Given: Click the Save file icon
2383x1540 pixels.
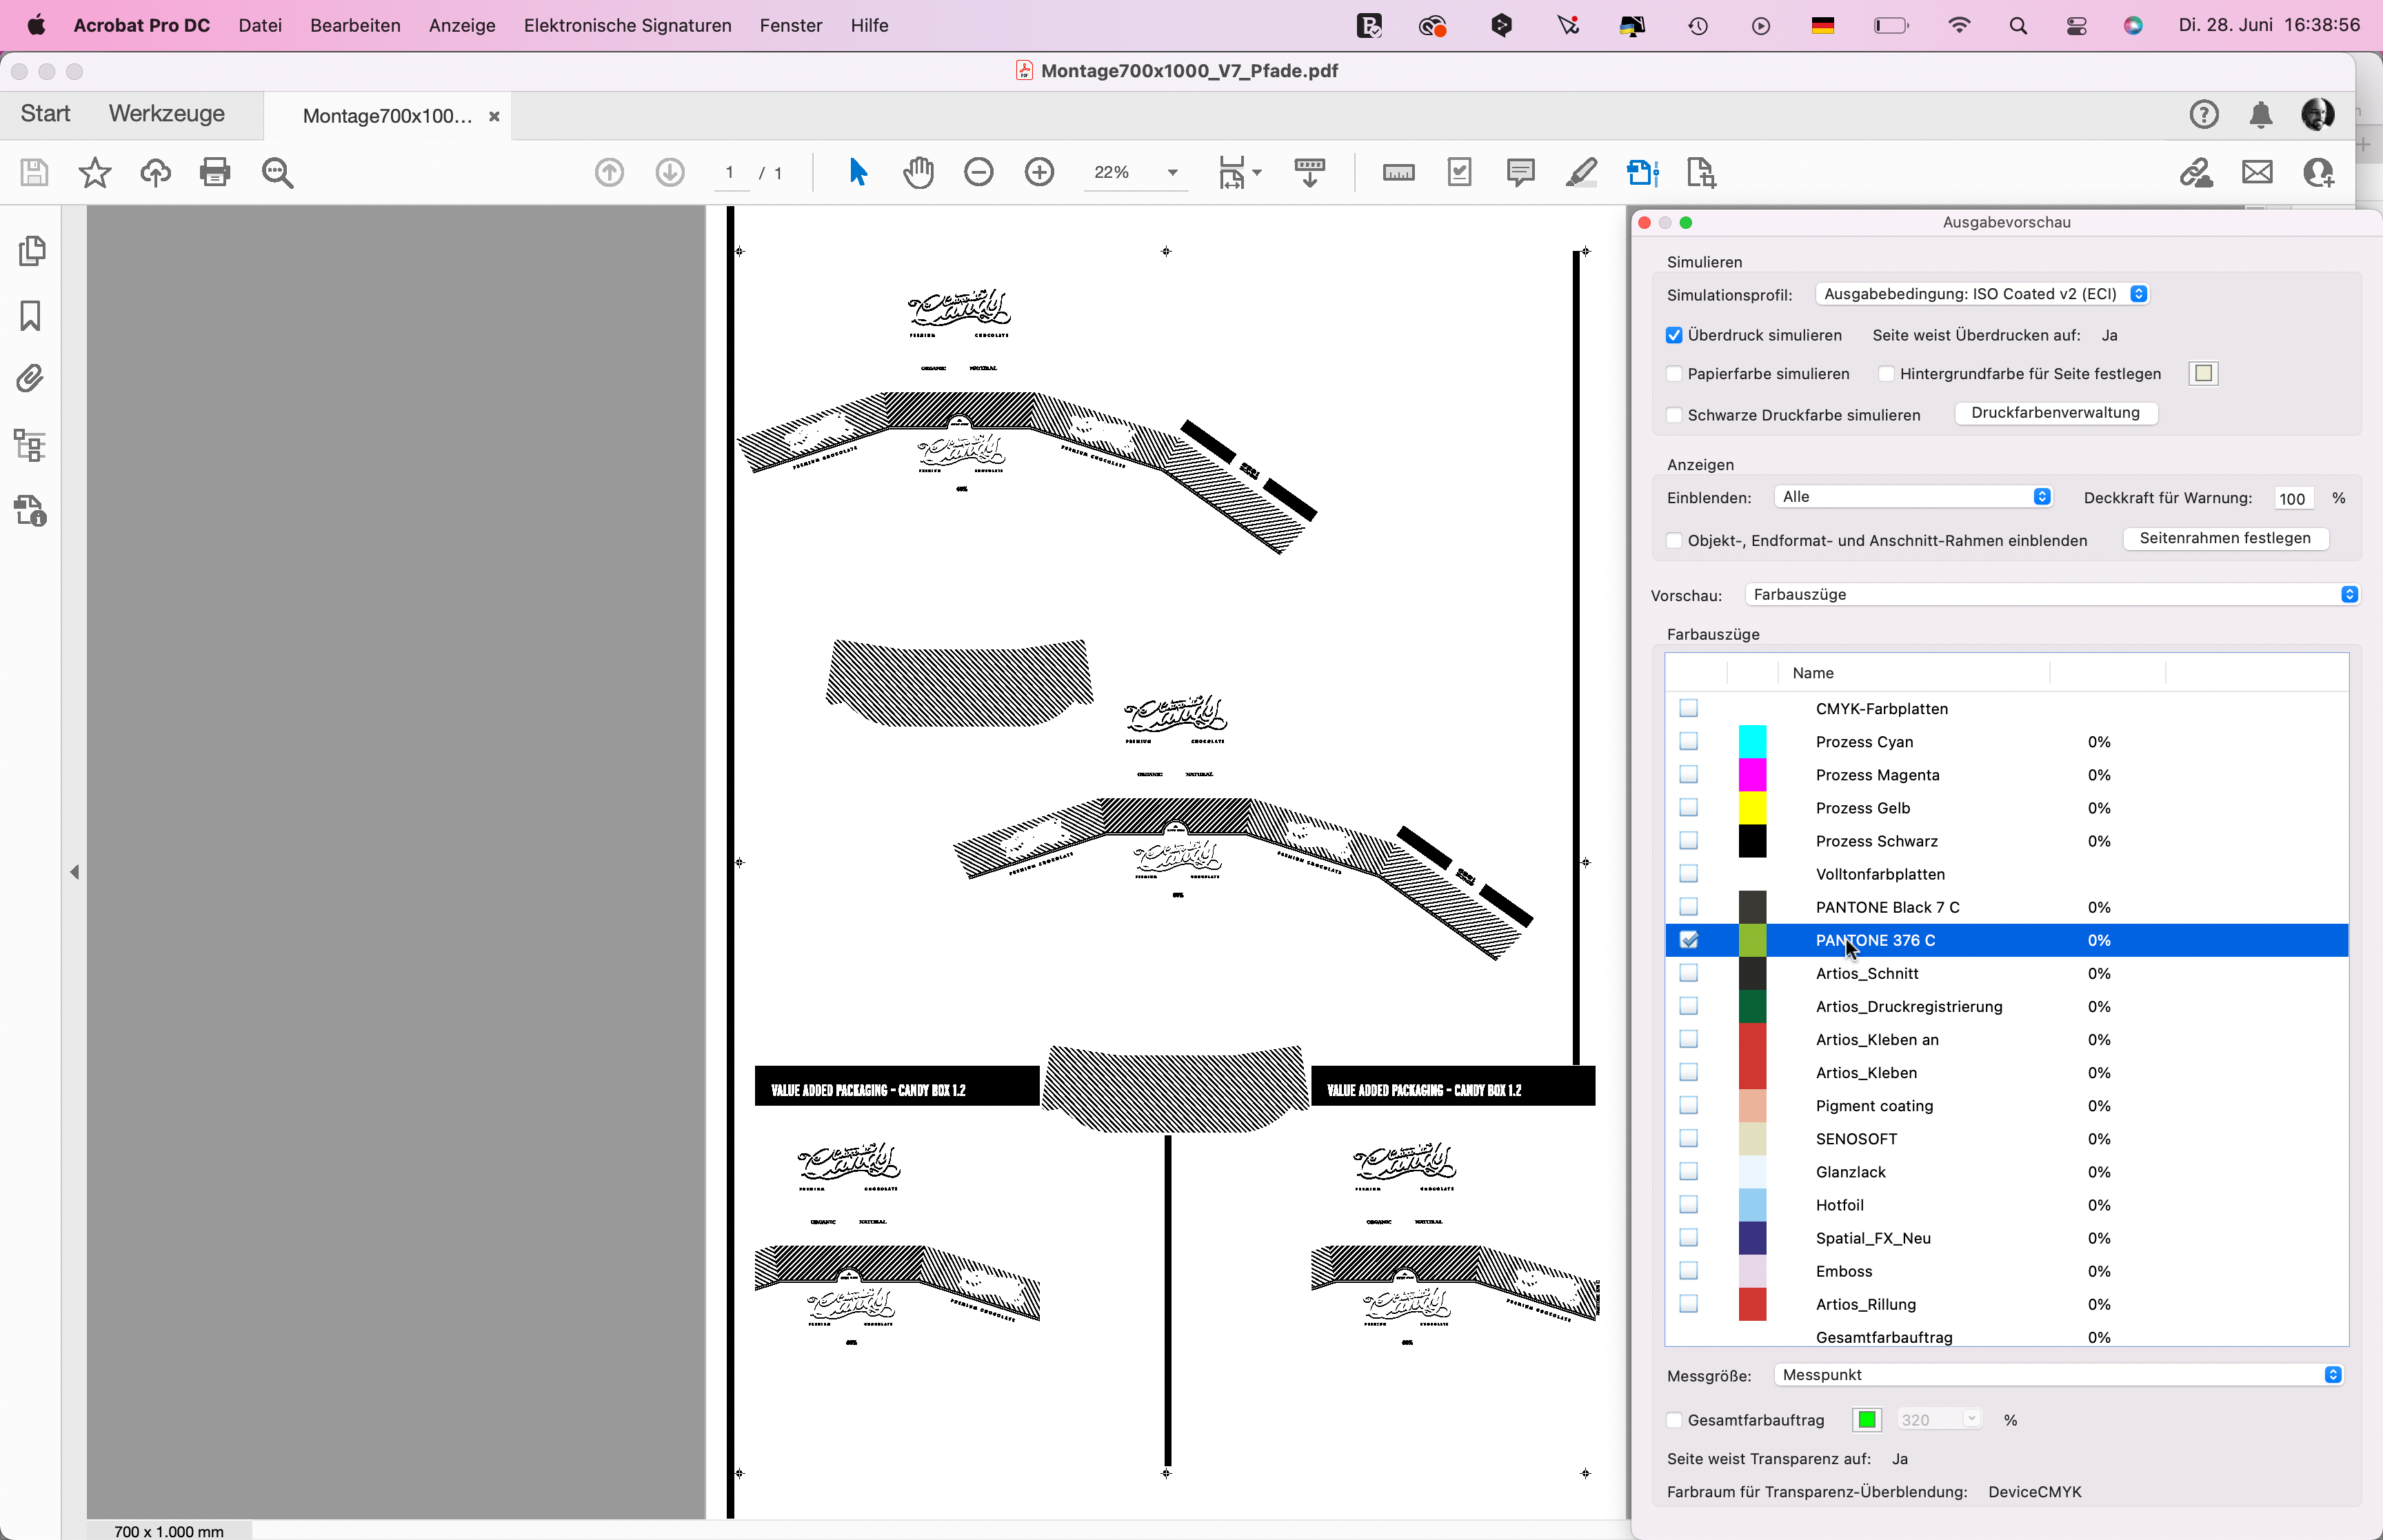Looking at the screenshot, I should pos(34,172).
